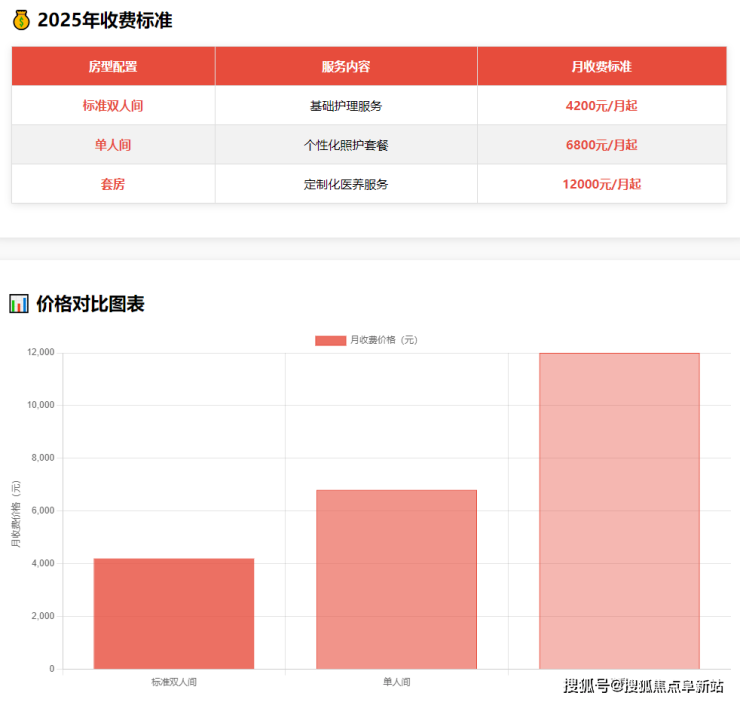Click the money bag icon beside 2025年收费标准
The image size is (740, 702).
click(x=21, y=20)
